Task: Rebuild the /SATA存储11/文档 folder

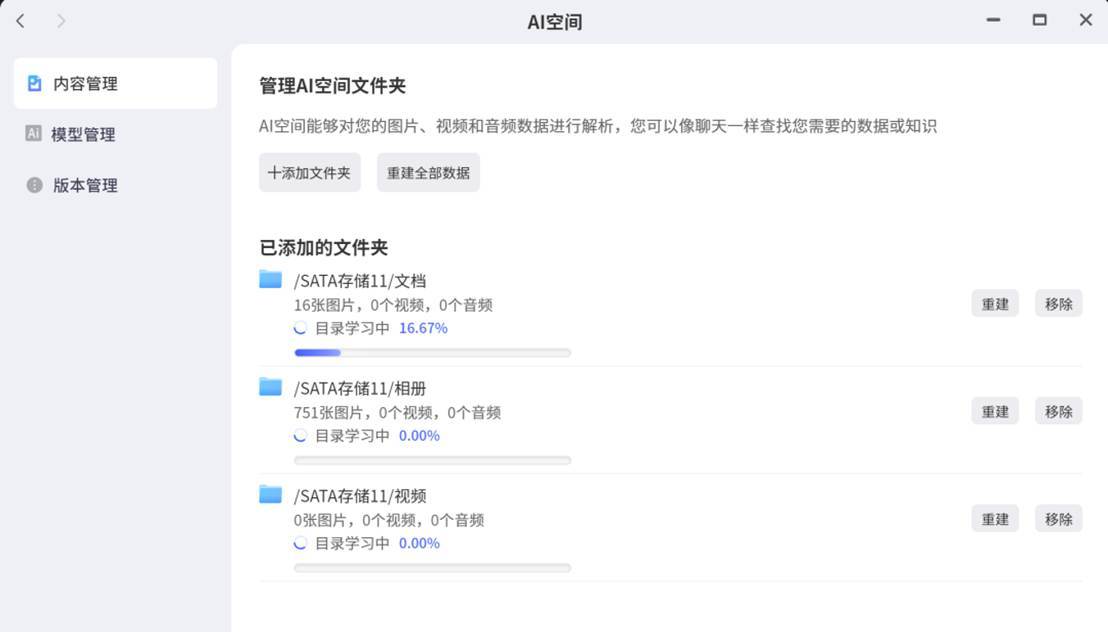Action: [x=995, y=304]
